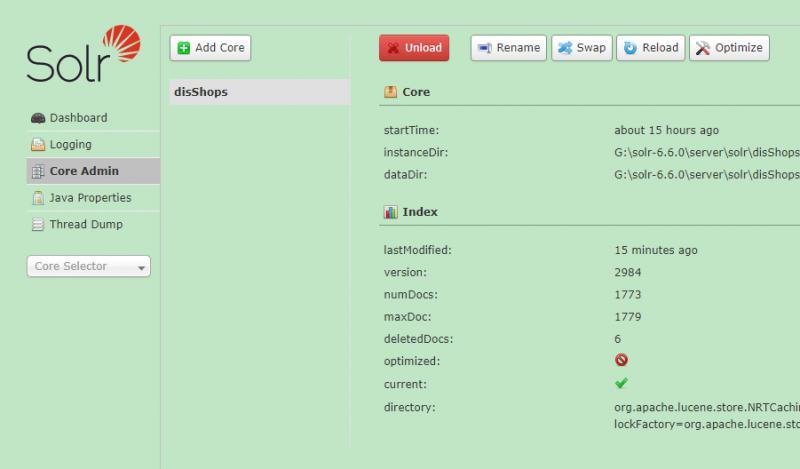
Task: Click the version value 2984
Action: coord(628,272)
